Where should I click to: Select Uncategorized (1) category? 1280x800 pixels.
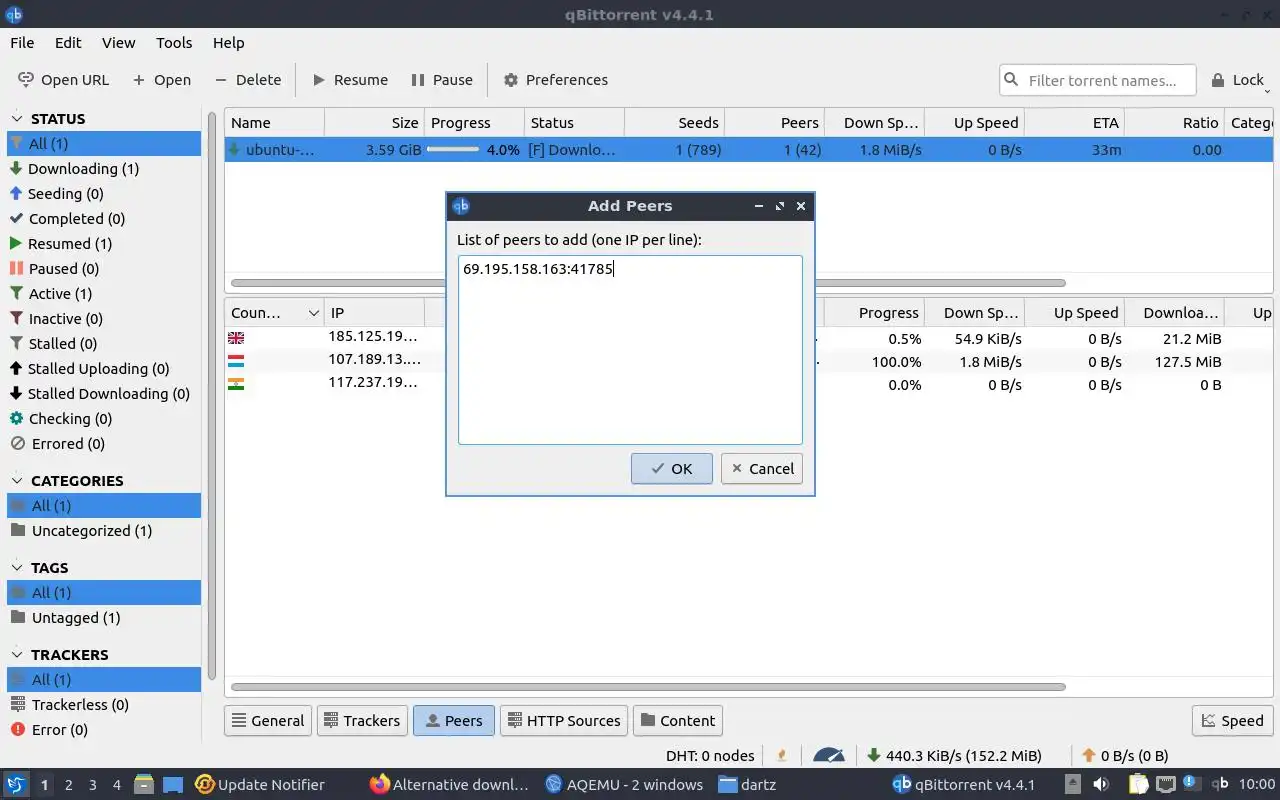tap(104, 531)
